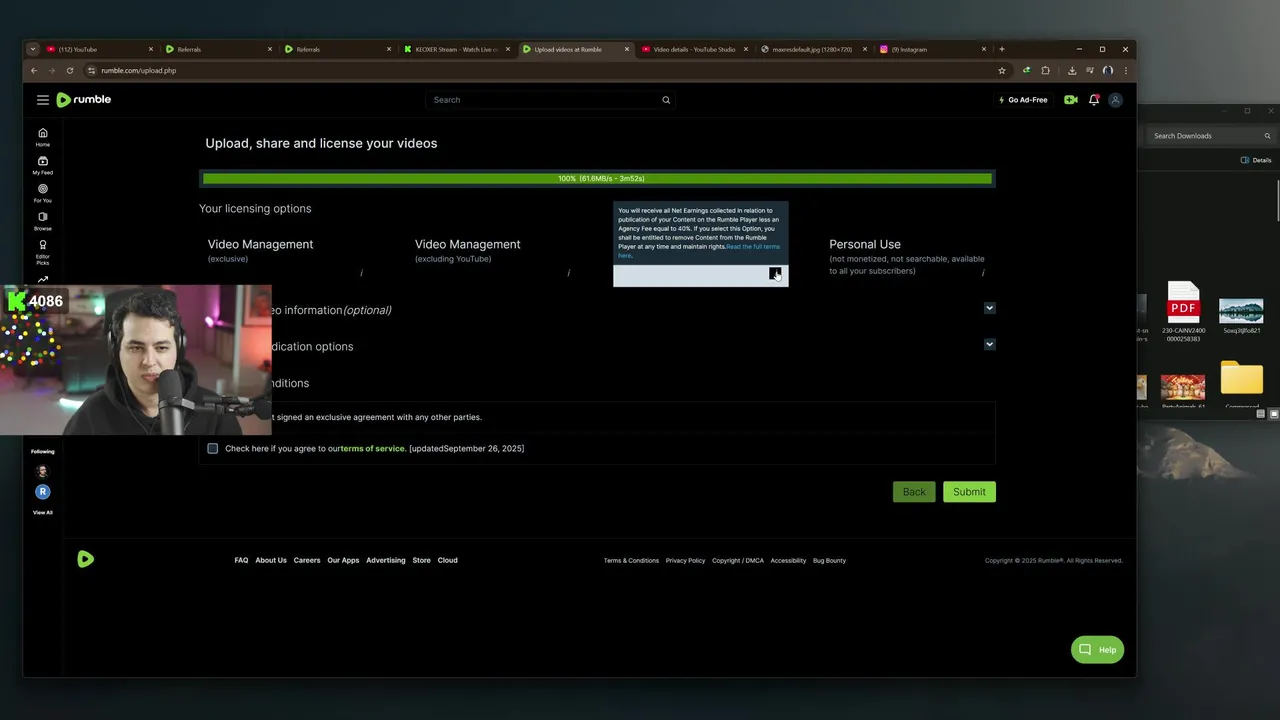The width and height of the screenshot is (1280, 720).
Task: Go back in browser history
Action: [x=34, y=71]
